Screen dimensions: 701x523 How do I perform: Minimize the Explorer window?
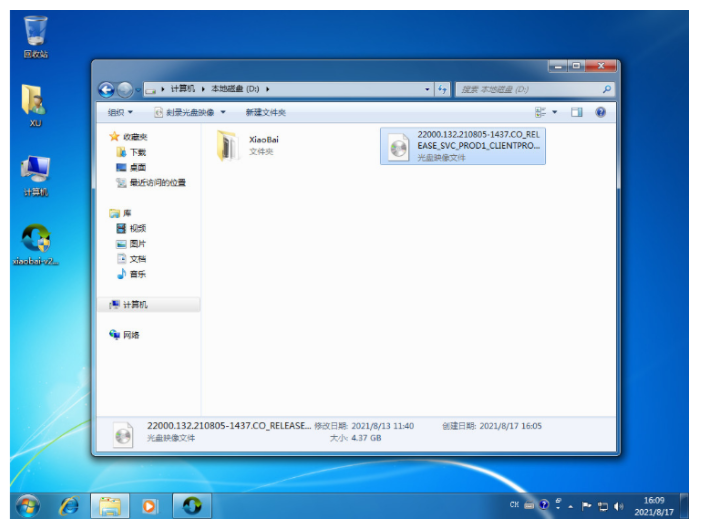(558, 66)
